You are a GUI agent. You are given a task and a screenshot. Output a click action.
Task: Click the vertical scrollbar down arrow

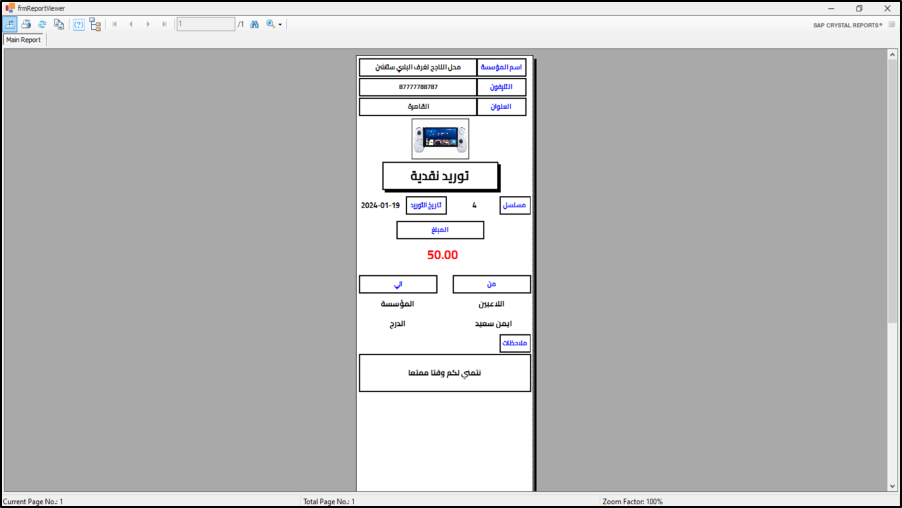pyautogui.click(x=892, y=486)
